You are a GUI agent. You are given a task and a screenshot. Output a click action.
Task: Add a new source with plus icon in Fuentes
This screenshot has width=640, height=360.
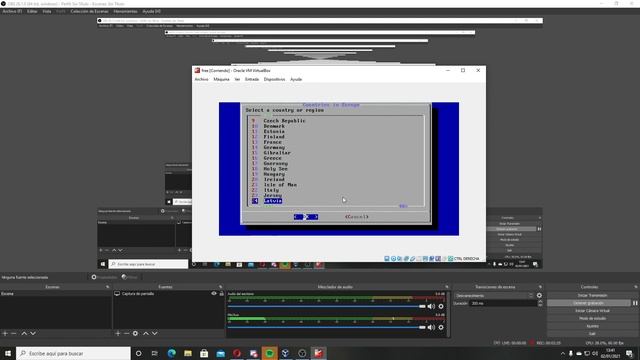pos(118,333)
